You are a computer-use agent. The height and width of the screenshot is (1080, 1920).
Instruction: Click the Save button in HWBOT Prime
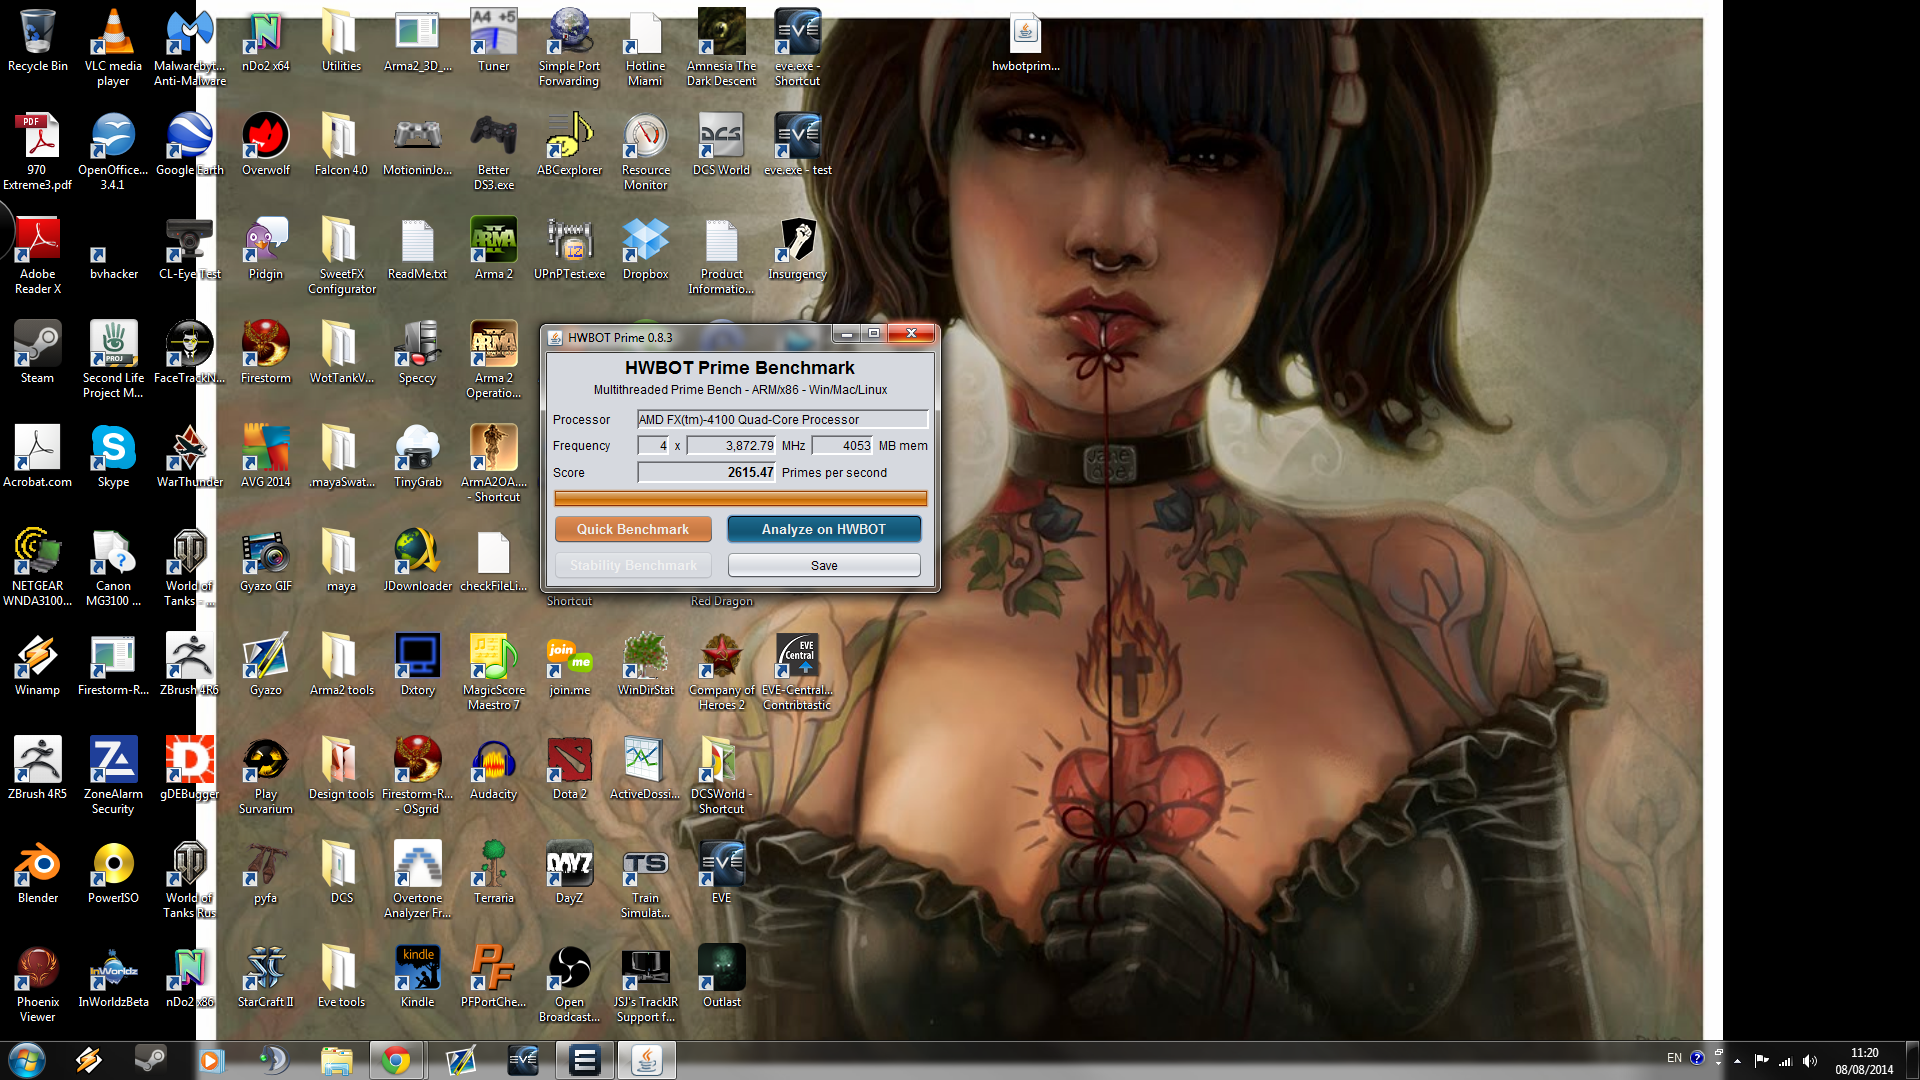824,565
